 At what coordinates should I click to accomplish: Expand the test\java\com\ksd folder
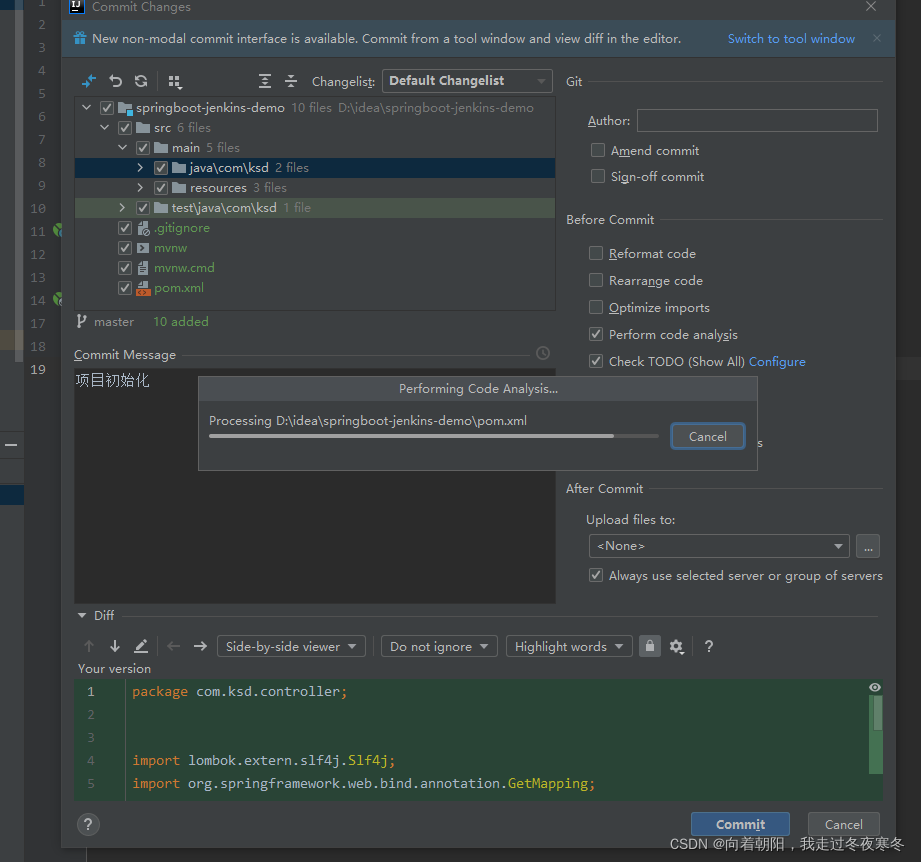[122, 207]
